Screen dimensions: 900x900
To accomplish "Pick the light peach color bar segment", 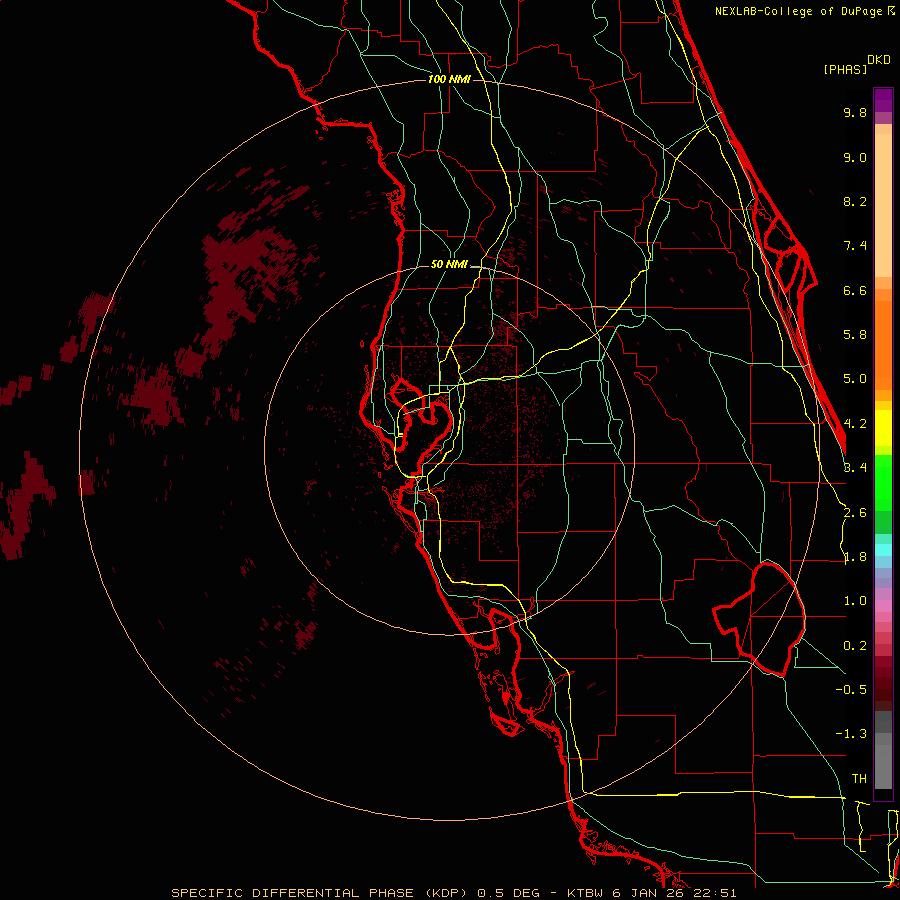I will coord(883,205).
